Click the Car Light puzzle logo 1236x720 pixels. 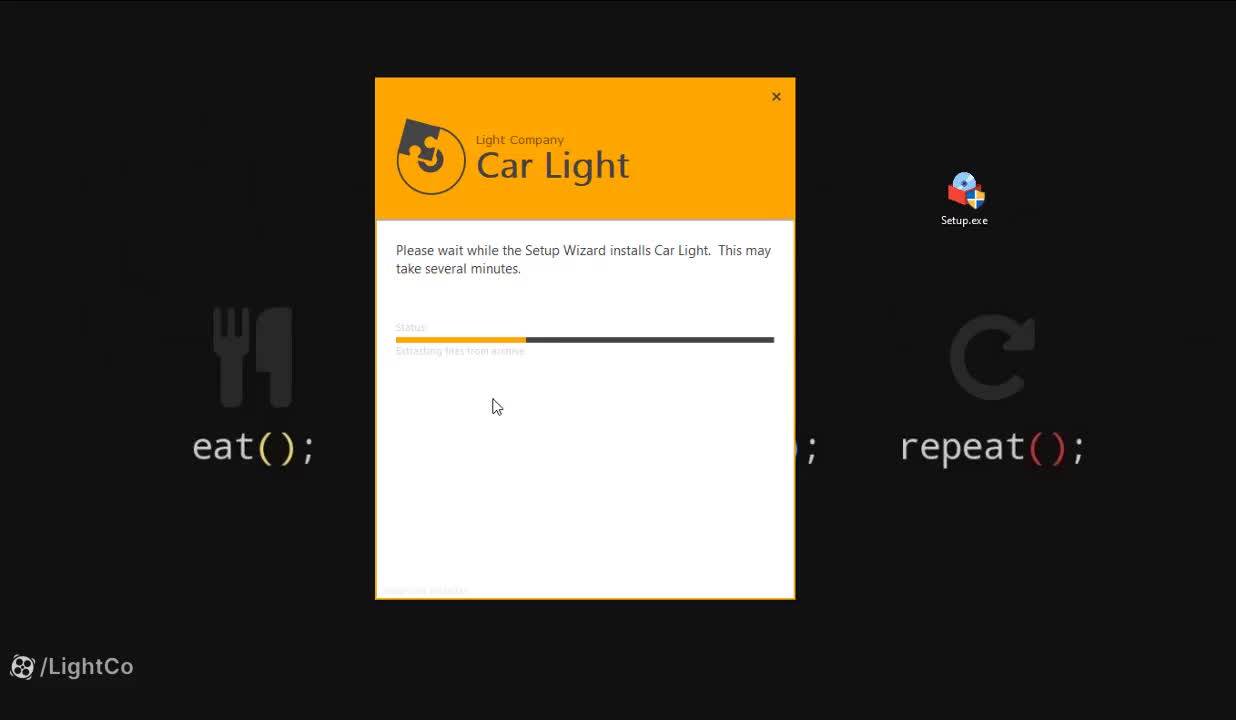click(430, 157)
